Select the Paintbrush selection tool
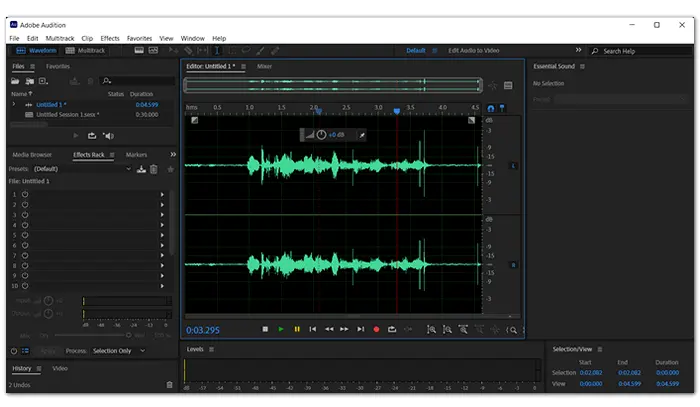Screen dimensions: 700x407 pyautogui.click(x=260, y=51)
